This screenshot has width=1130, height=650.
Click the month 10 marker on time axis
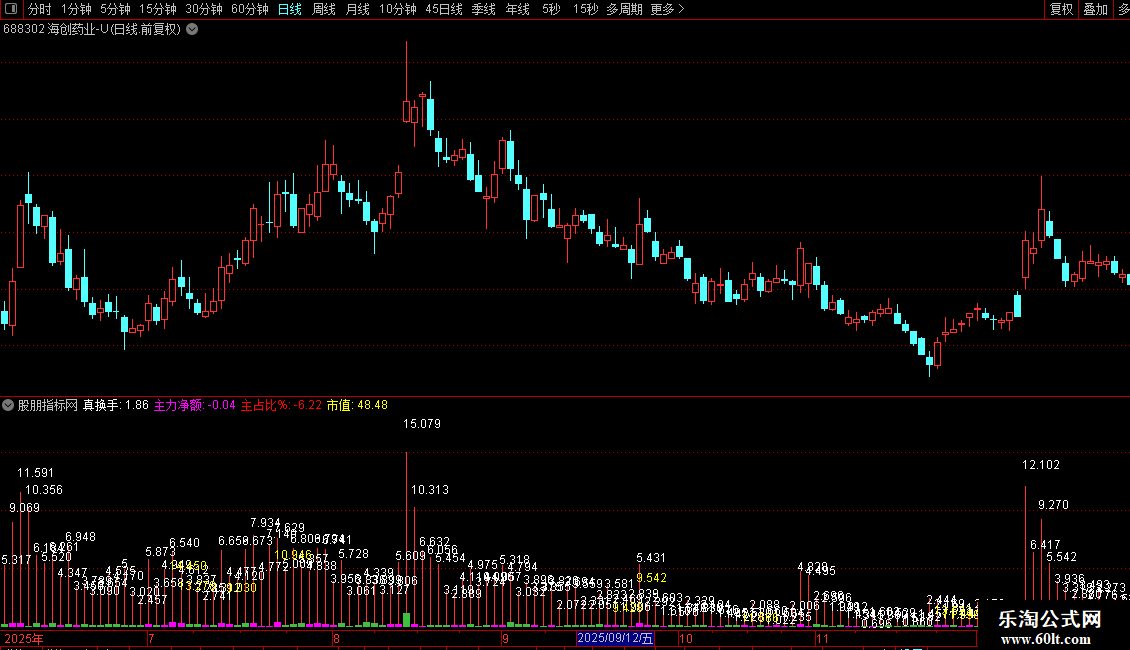click(x=685, y=638)
